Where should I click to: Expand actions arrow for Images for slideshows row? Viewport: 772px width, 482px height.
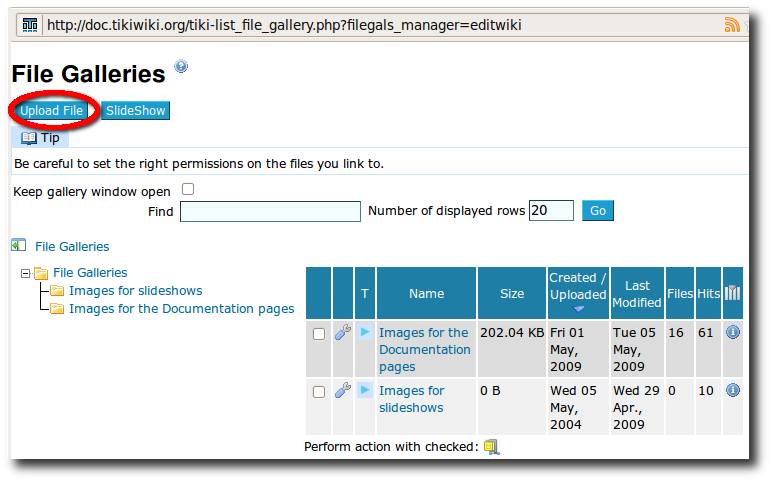click(x=365, y=390)
